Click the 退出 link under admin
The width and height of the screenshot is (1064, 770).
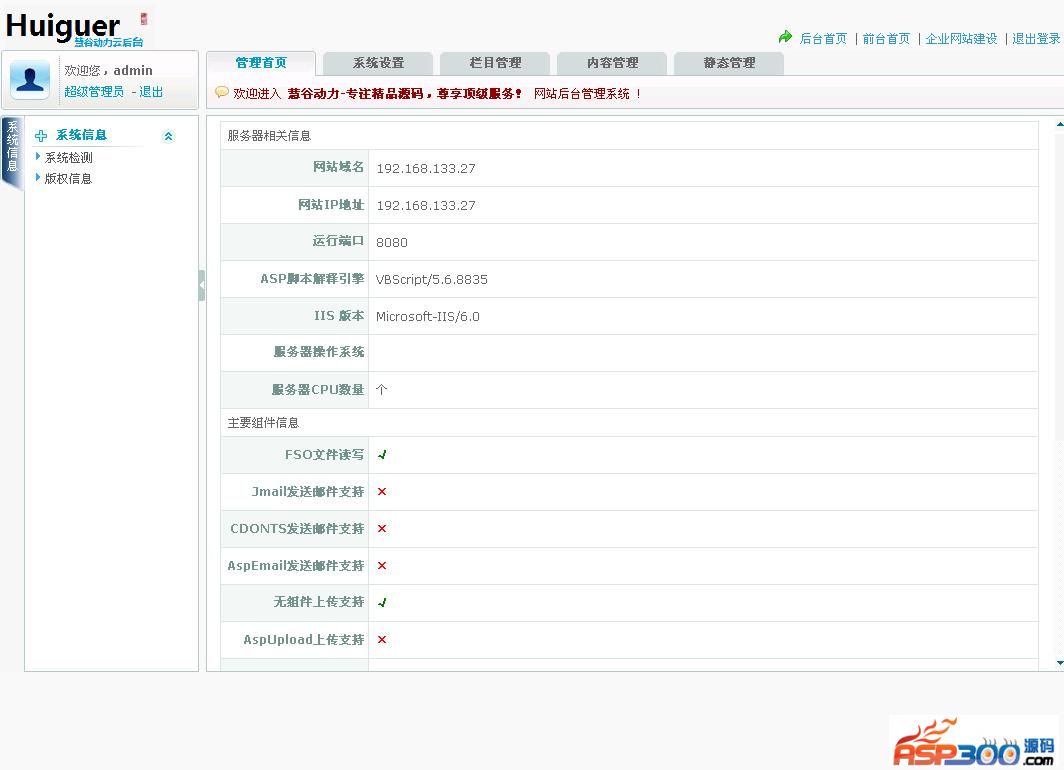[x=151, y=92]
